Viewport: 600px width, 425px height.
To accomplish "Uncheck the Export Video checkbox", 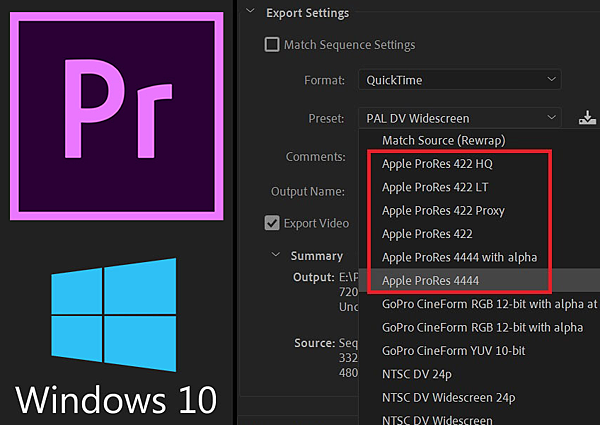I will [272, 223].
